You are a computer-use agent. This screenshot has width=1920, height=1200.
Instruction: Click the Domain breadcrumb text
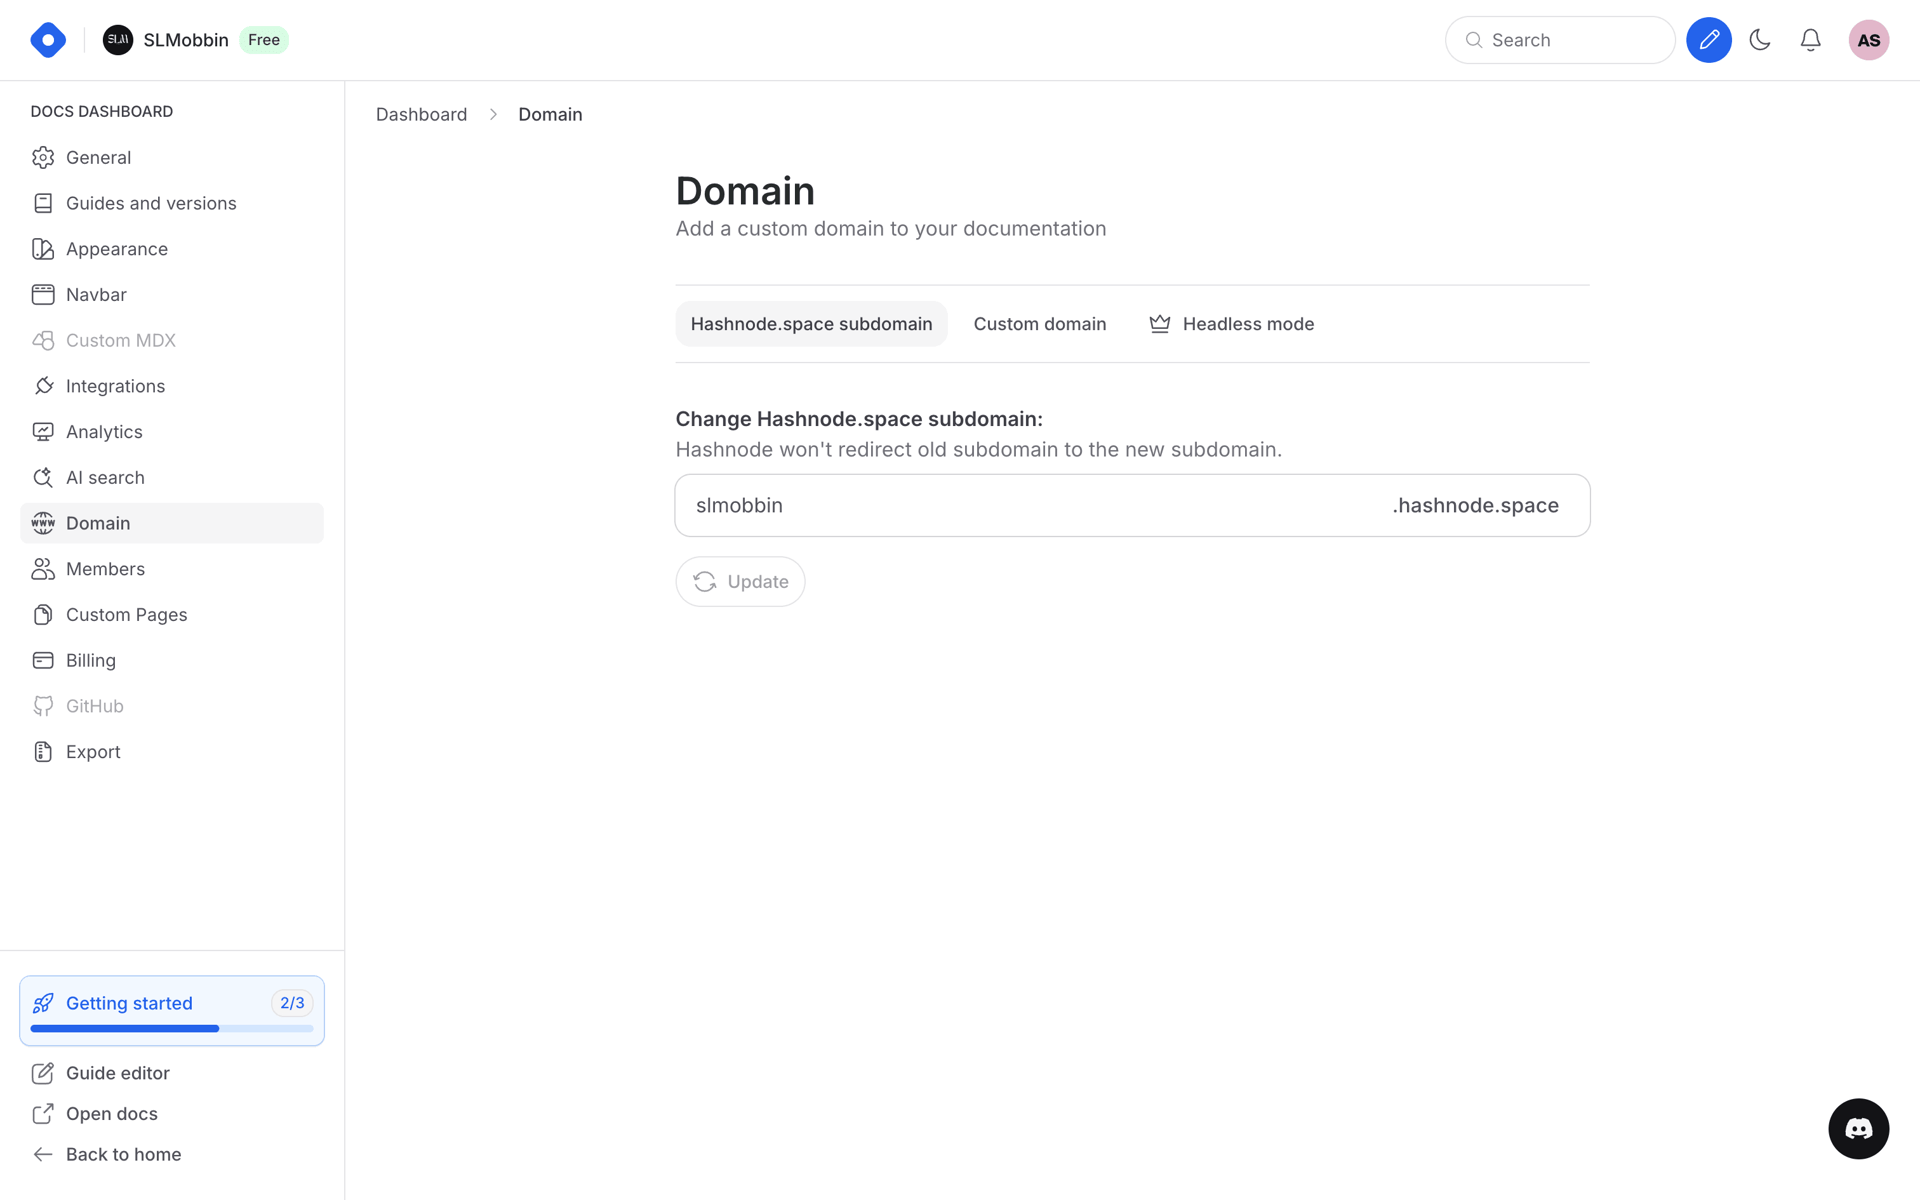[x=550, y=114]
